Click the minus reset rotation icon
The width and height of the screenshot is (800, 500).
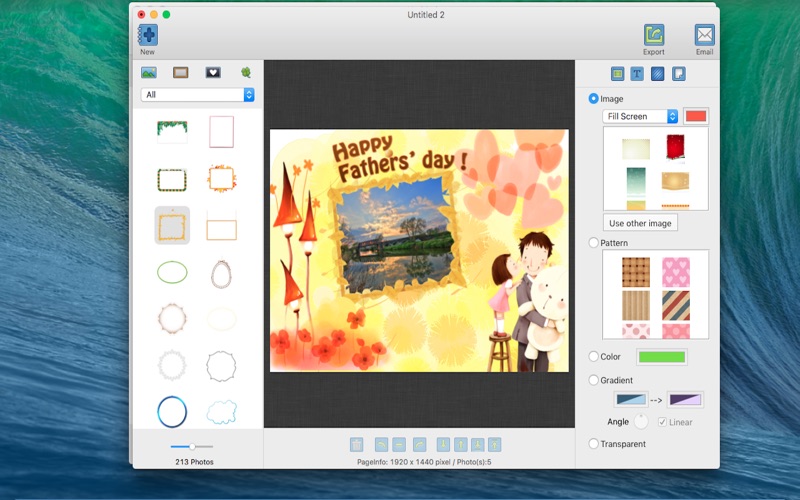point(399,444)
